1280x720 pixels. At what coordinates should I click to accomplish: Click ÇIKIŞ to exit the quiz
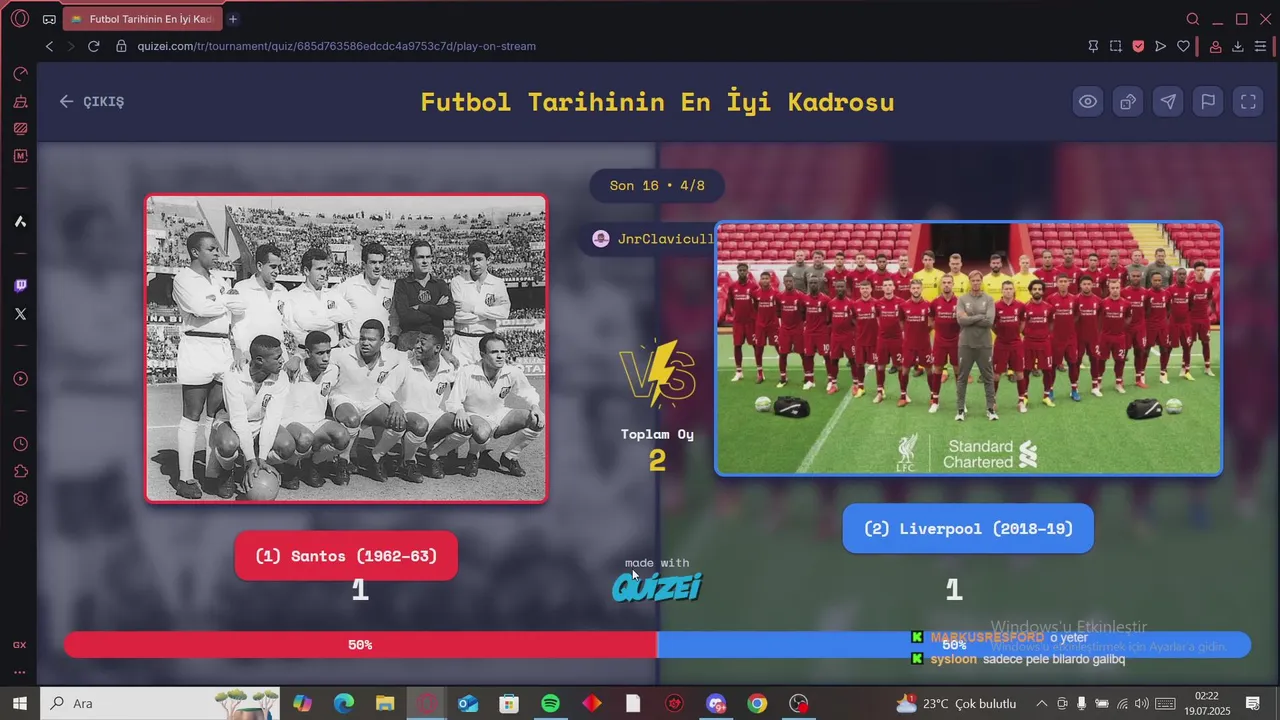point(92,101)
